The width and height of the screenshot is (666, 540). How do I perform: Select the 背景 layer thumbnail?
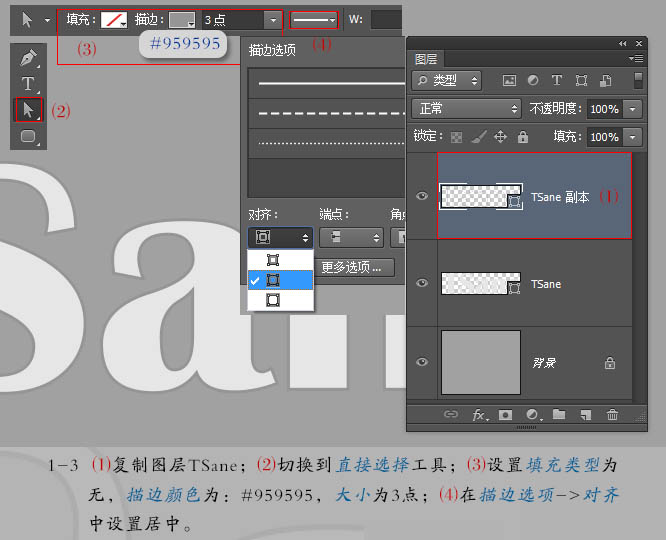[x=481, y=362]
